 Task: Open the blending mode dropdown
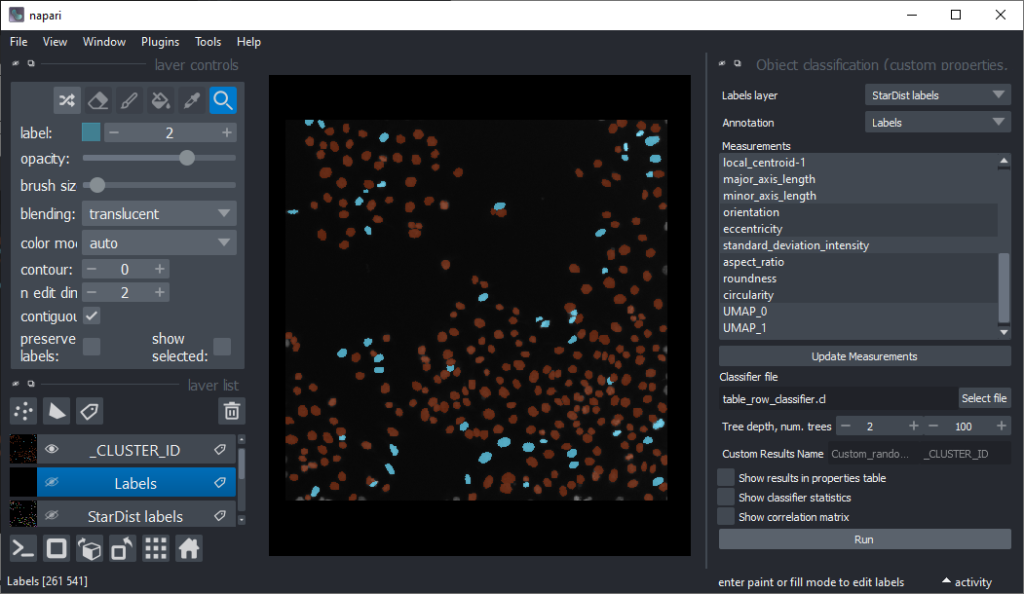(x=159, y=214)
